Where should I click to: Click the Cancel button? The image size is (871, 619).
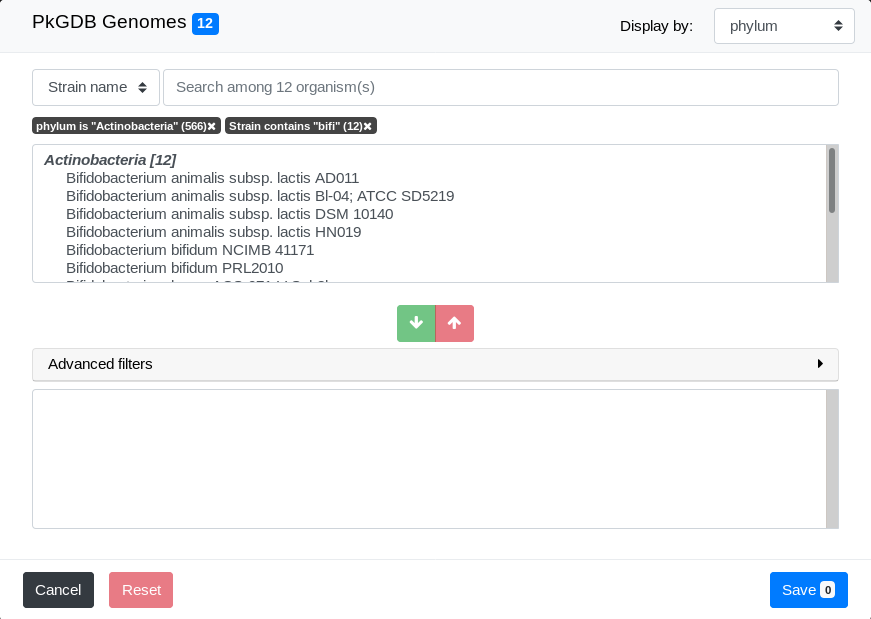pyautogui.click(x=58, y=590)
